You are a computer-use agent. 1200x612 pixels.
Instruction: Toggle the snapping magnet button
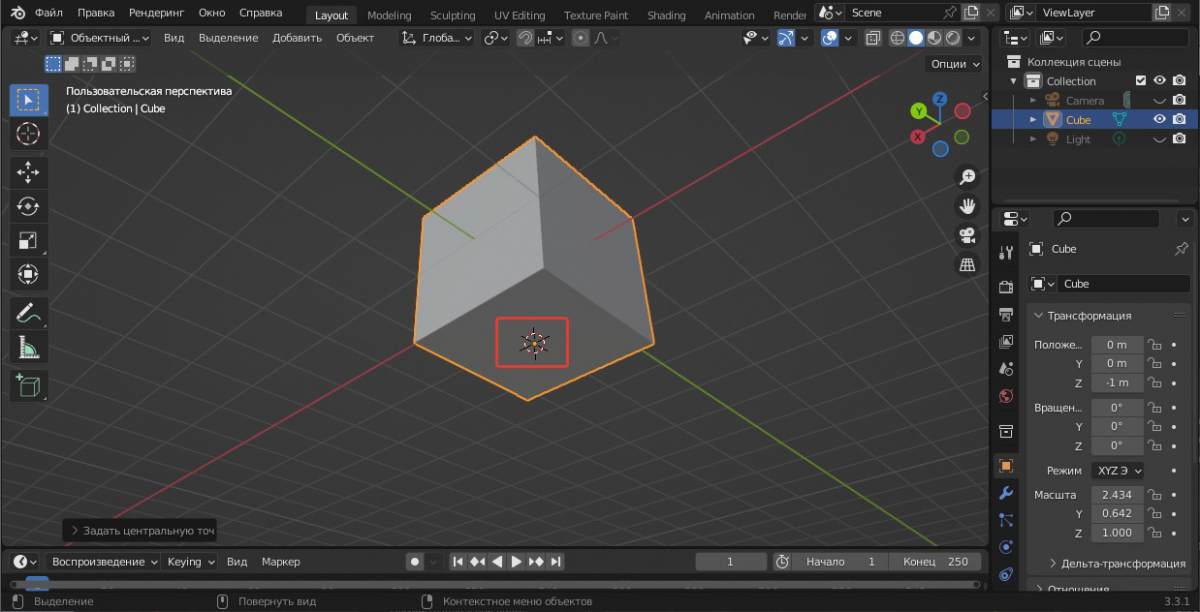[x=525, y=38]
